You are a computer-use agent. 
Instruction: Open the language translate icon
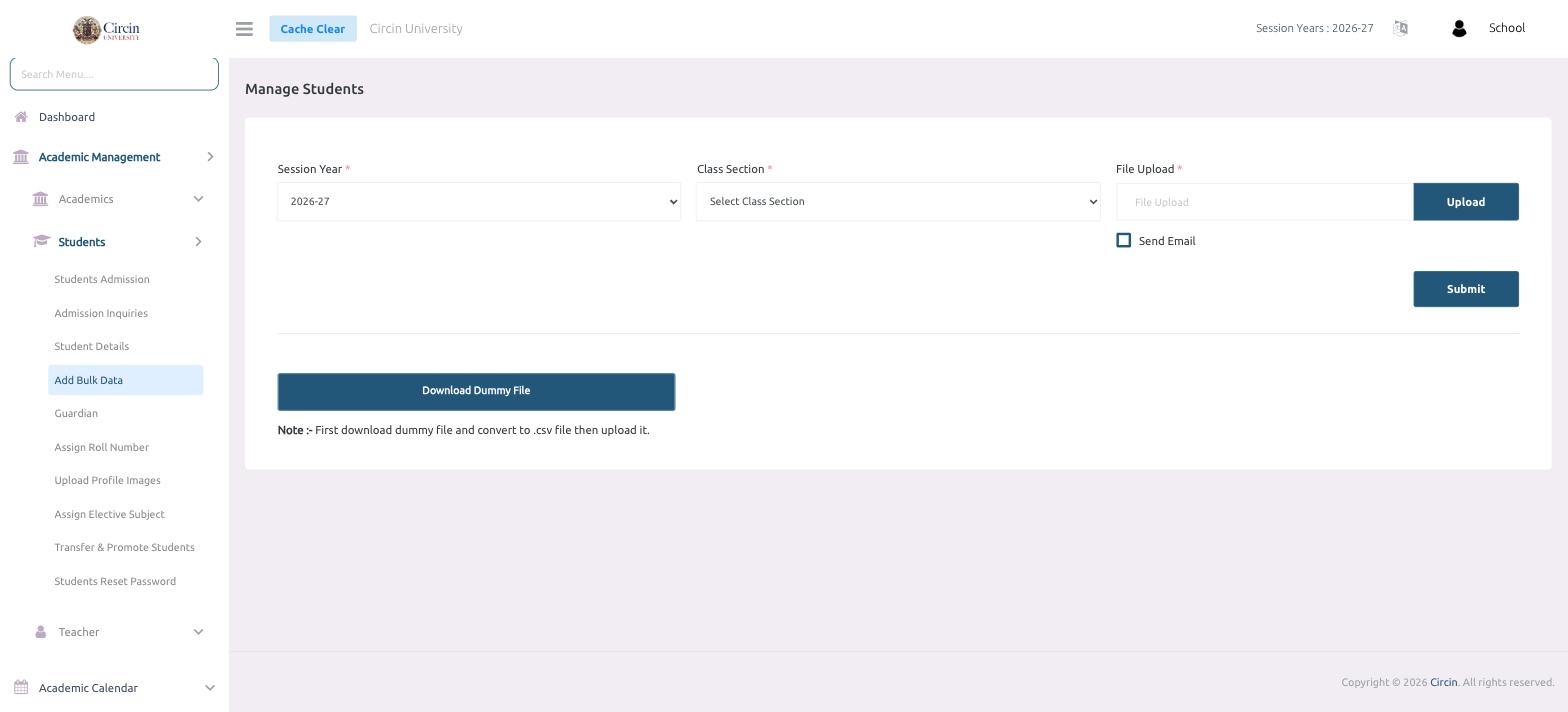tap(1400, 28)
